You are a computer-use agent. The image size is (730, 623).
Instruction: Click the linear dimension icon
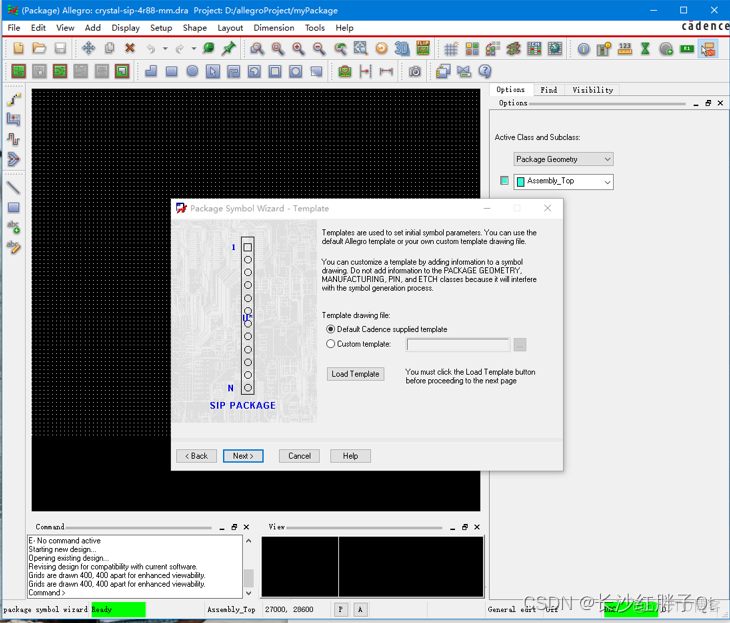pyautogui.click(x=386, y=71)
